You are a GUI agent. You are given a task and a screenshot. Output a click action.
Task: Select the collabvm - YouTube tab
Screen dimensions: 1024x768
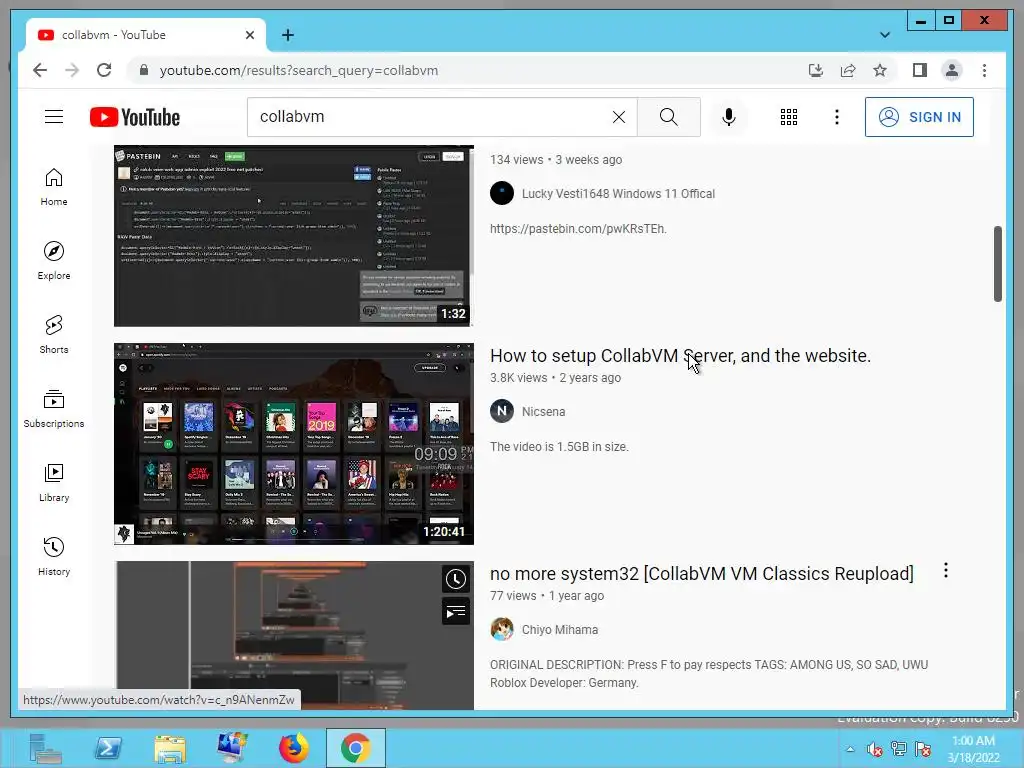point(146,35)
